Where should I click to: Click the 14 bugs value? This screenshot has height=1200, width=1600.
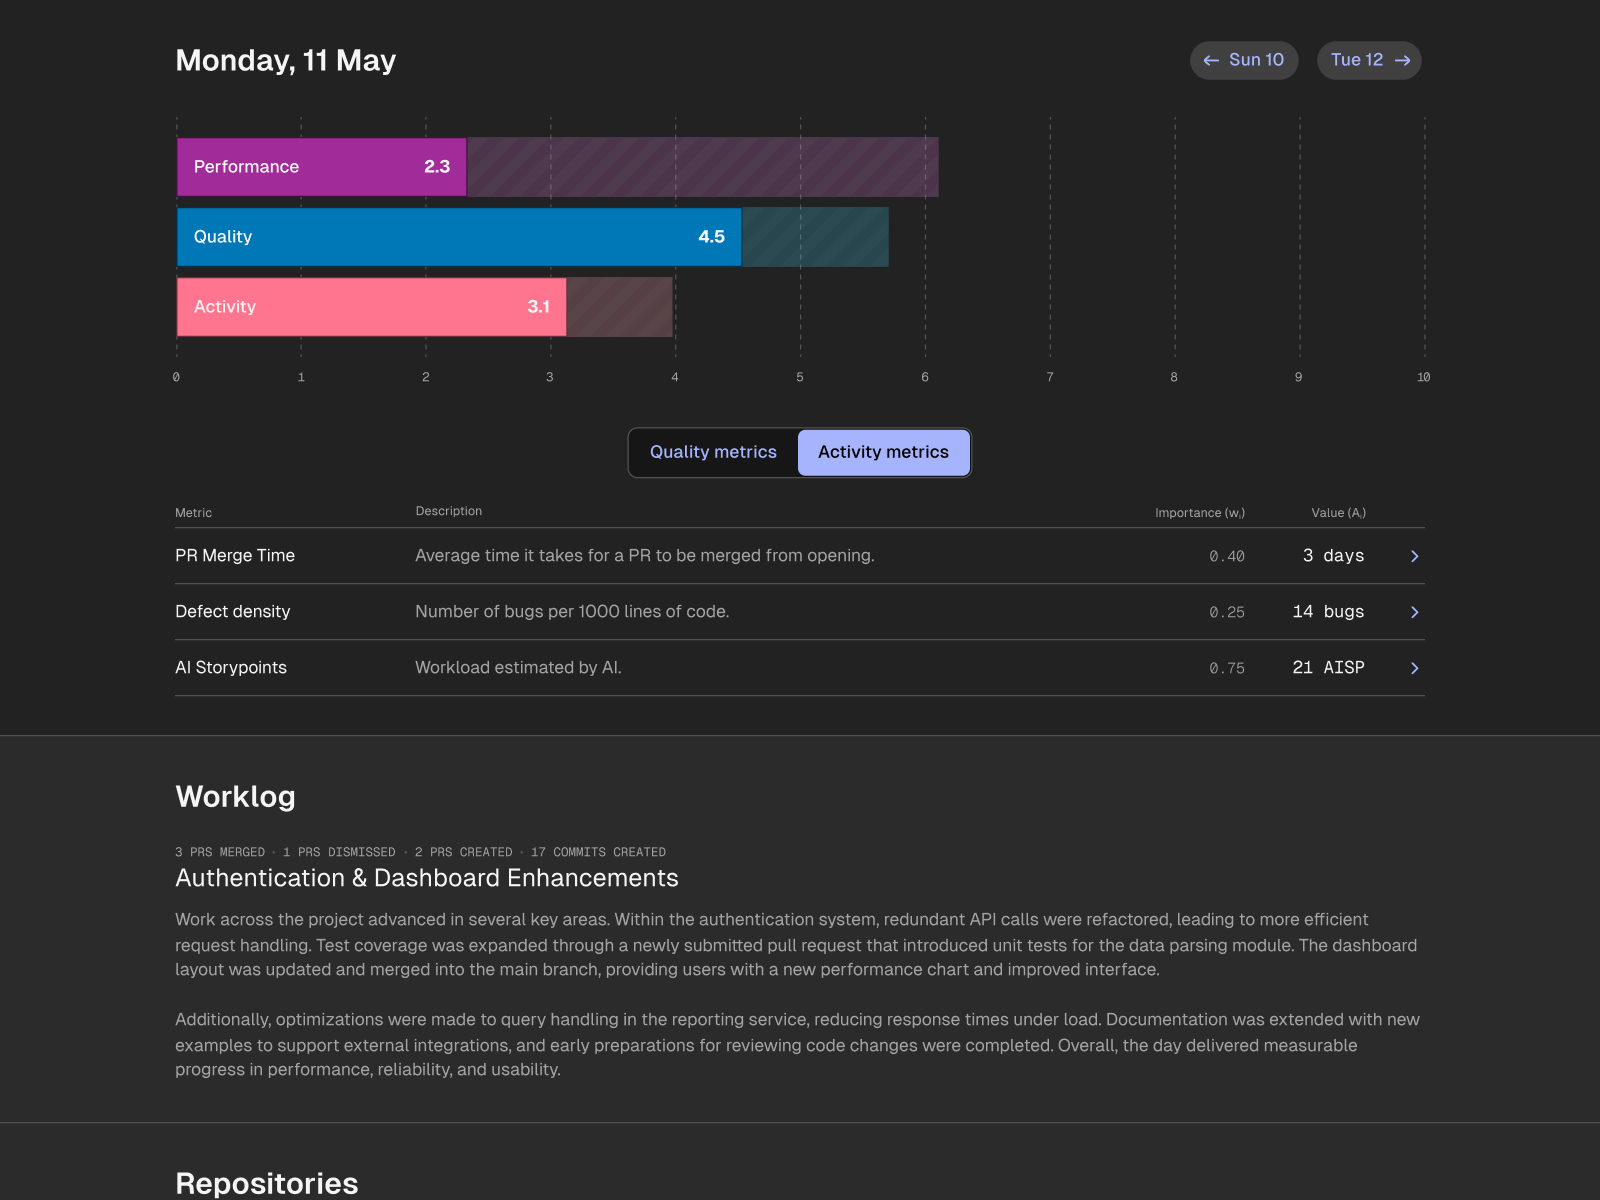pyautogui.click(x=1328, y=611)
